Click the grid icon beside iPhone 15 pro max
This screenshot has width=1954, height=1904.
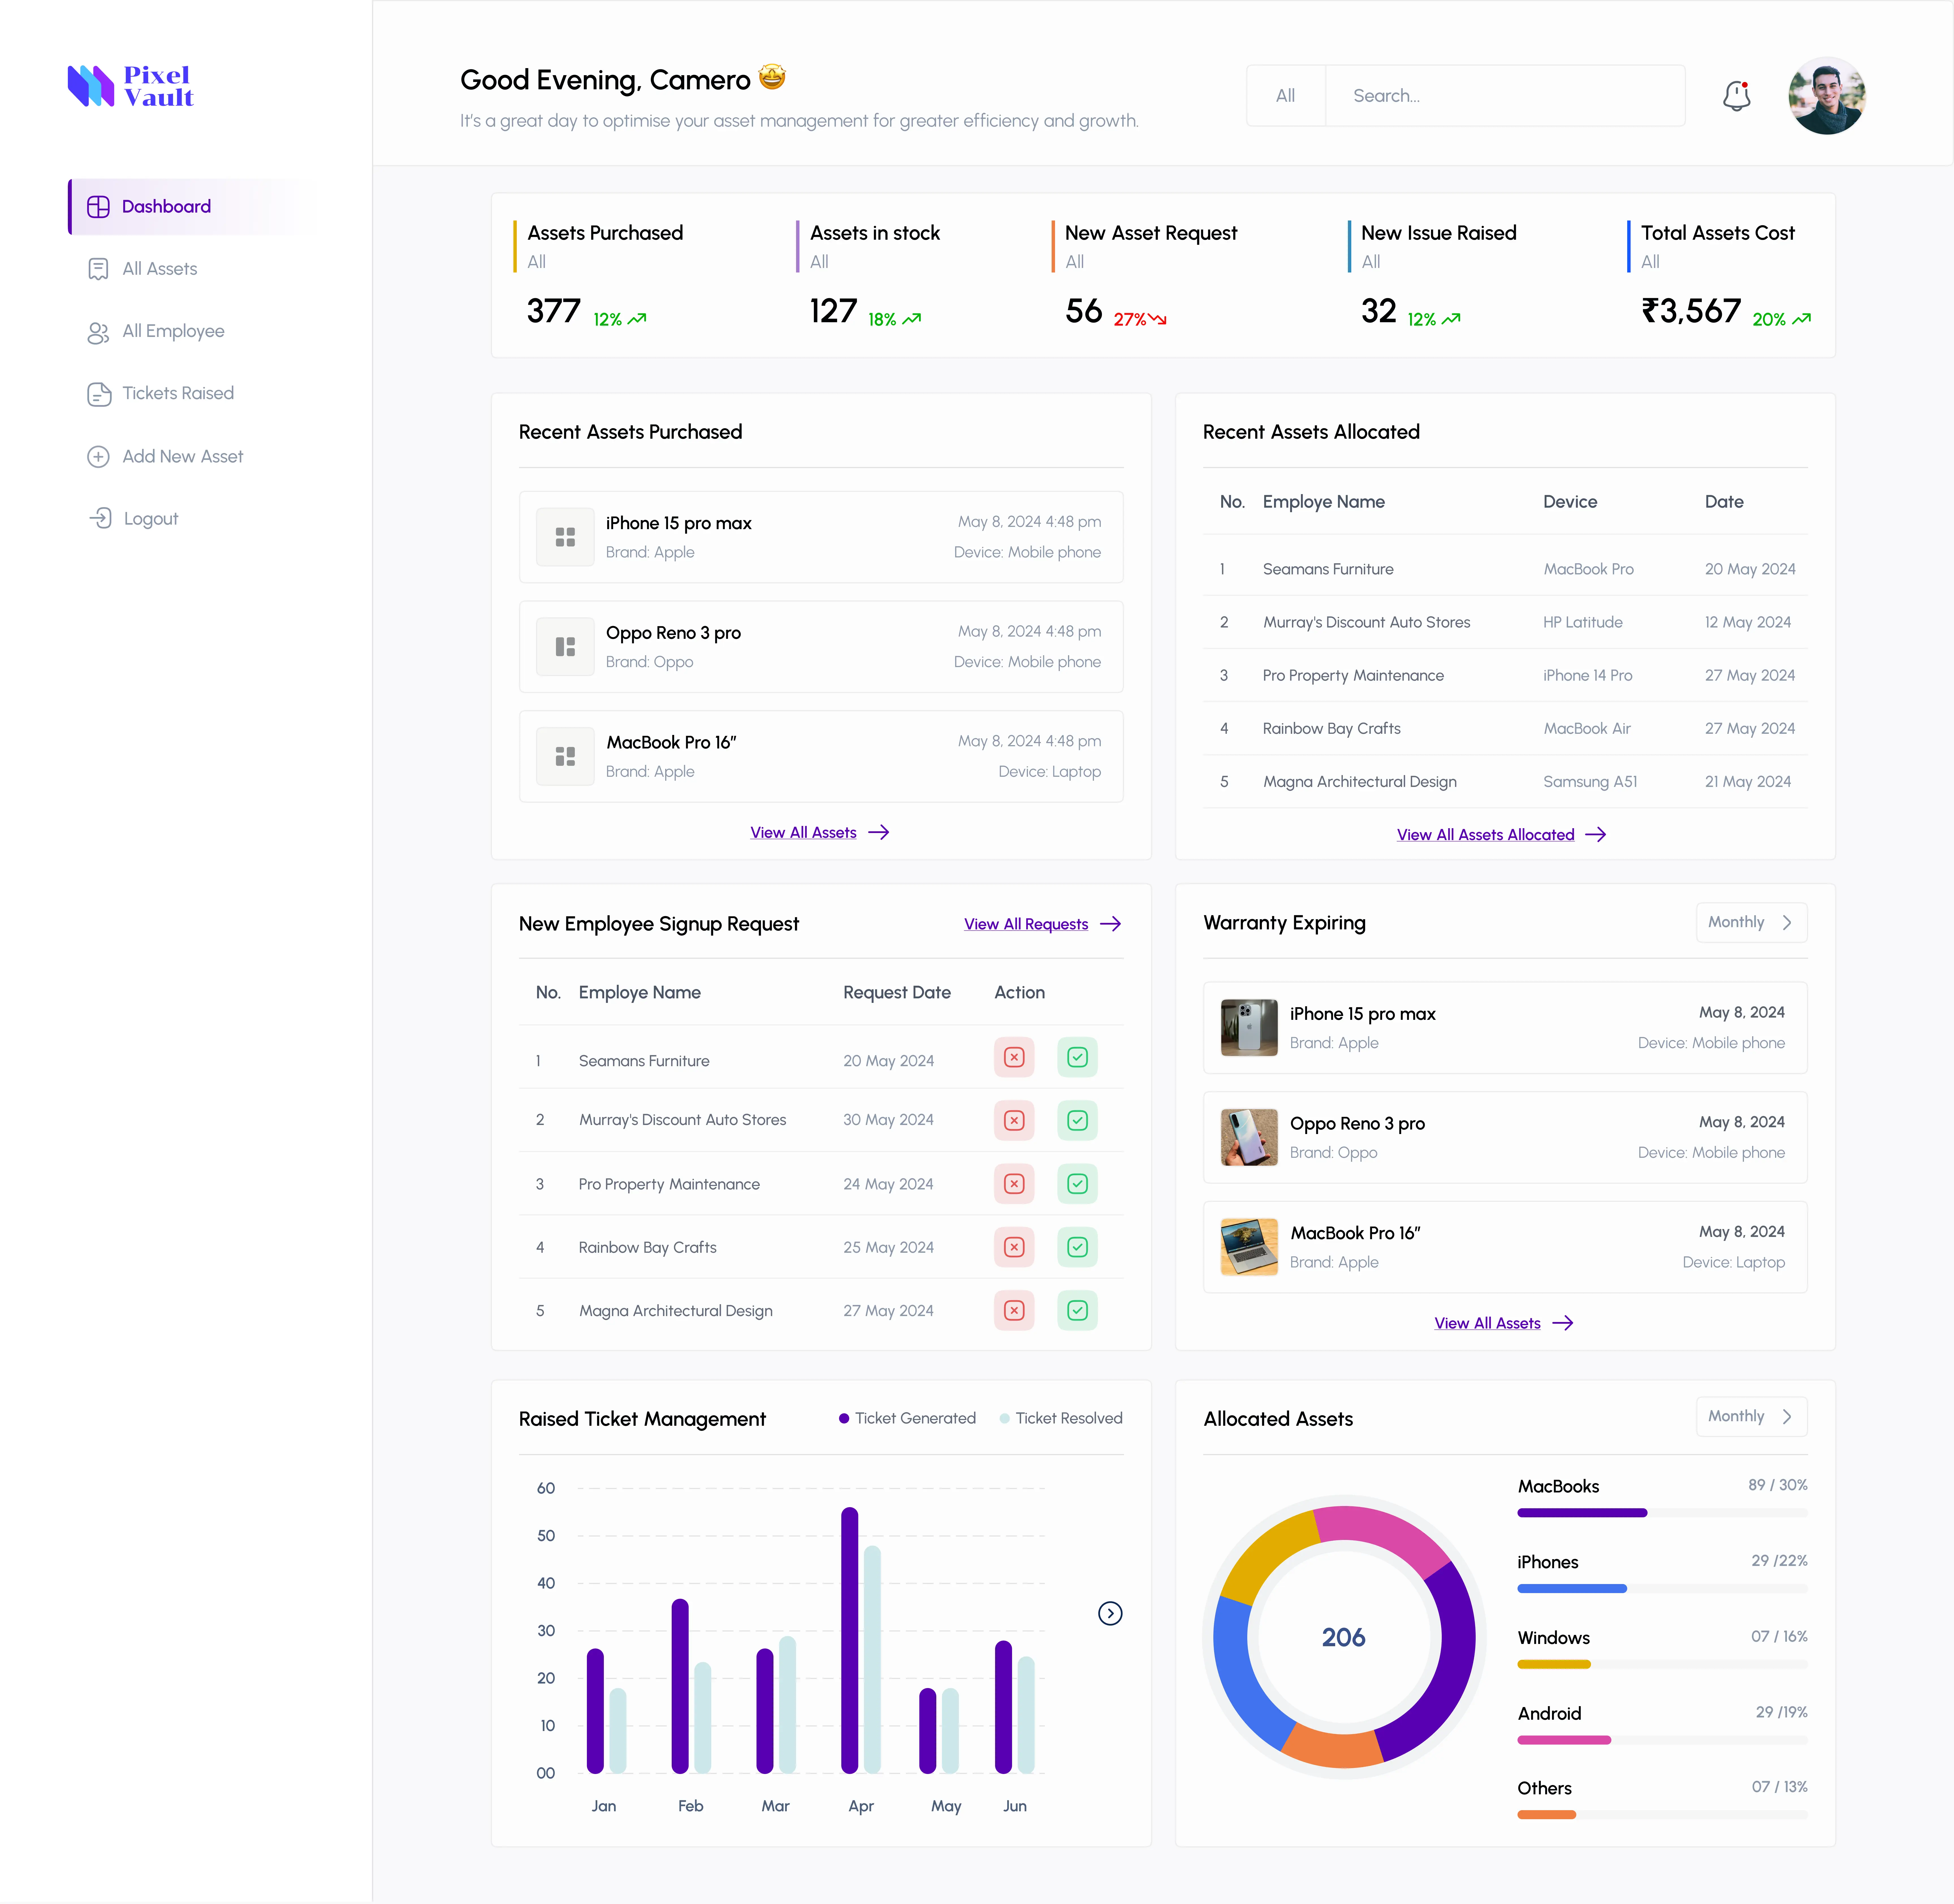(x=565, y=537)
